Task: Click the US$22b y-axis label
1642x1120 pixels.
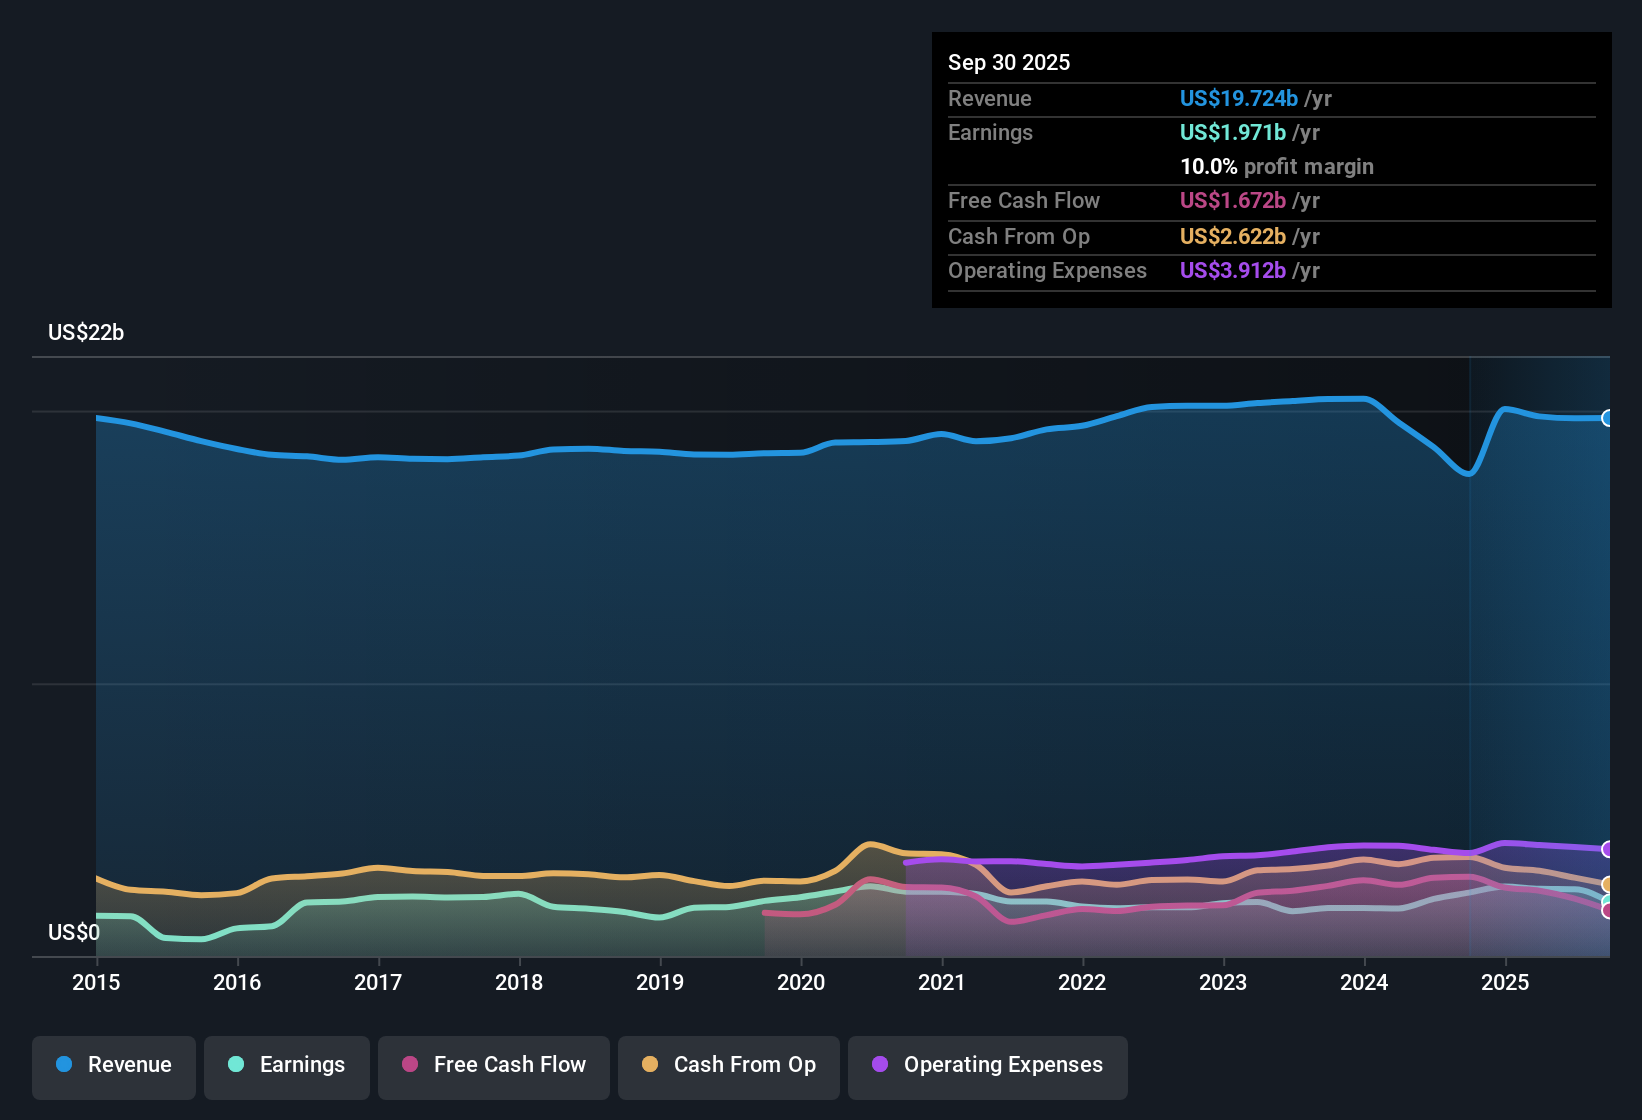Action: 86,333
